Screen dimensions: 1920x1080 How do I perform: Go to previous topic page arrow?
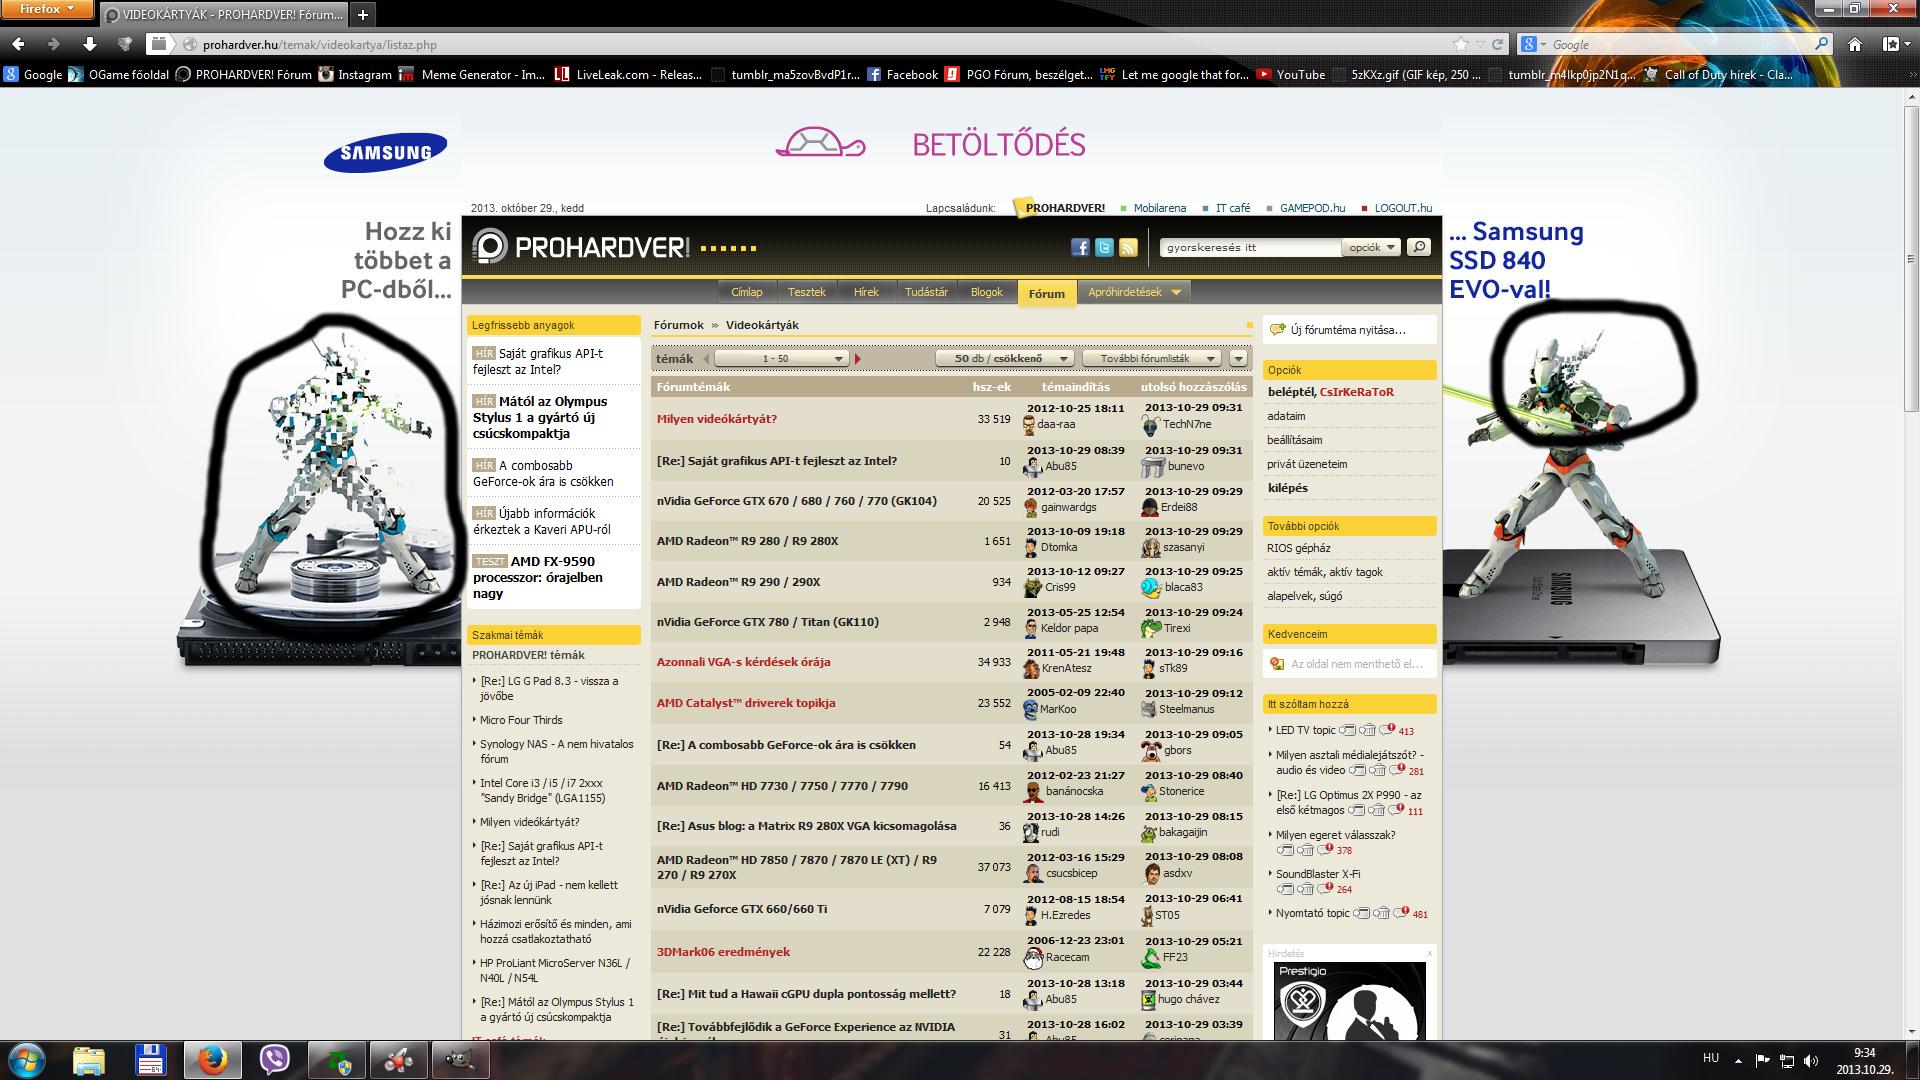706,358
